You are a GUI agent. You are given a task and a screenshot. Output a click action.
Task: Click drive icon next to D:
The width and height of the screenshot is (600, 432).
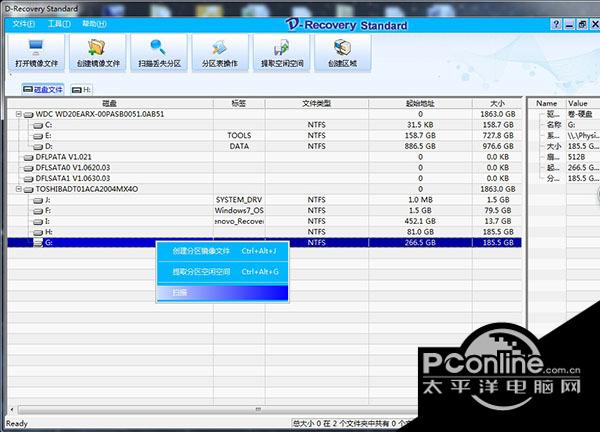(x=38, y=147)
